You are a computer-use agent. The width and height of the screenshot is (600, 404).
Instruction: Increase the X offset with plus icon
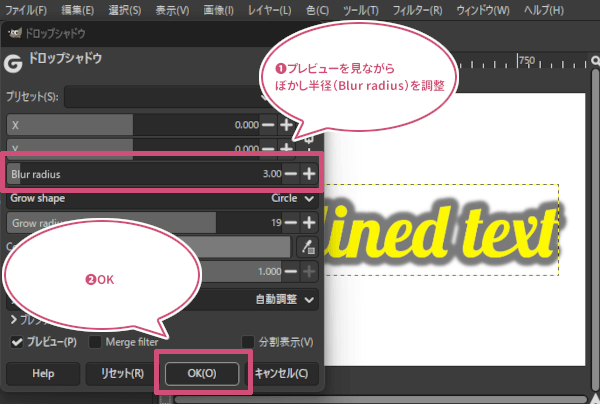click(x=287, y=125)
